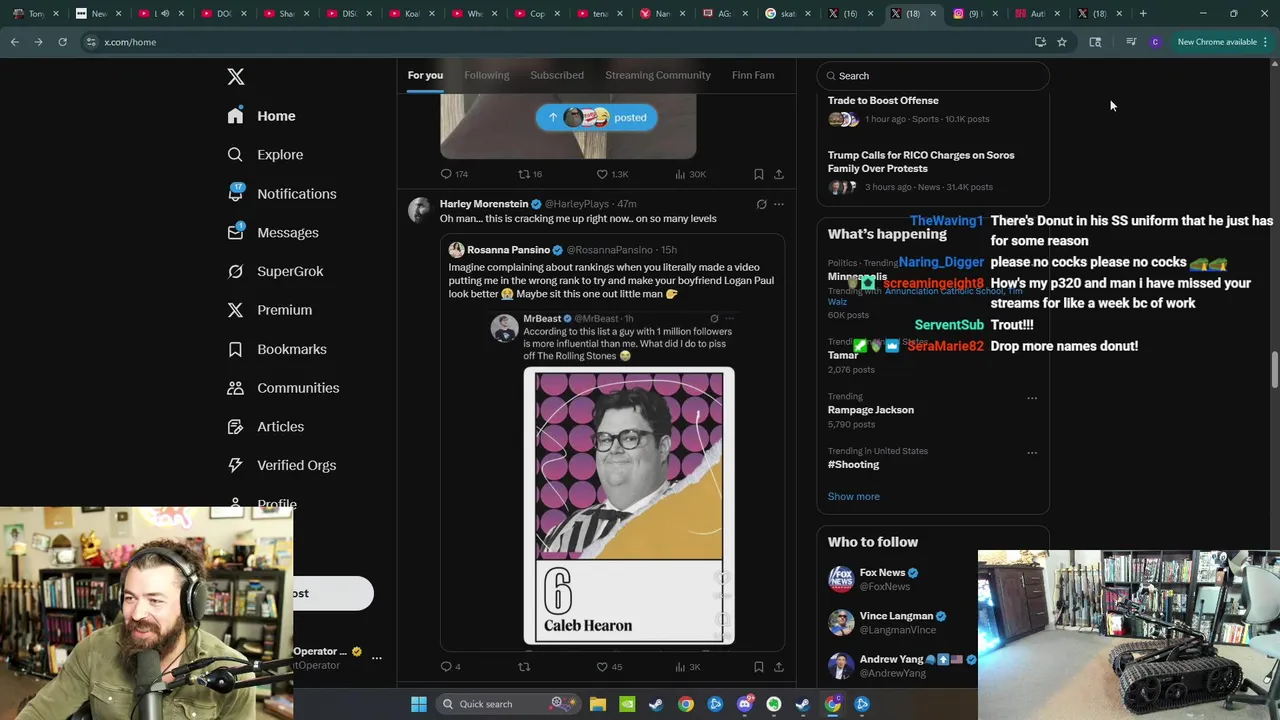Share Harley Morenstein's post
Viewport: 1280px width, 720px height.
tap(779, 667)
